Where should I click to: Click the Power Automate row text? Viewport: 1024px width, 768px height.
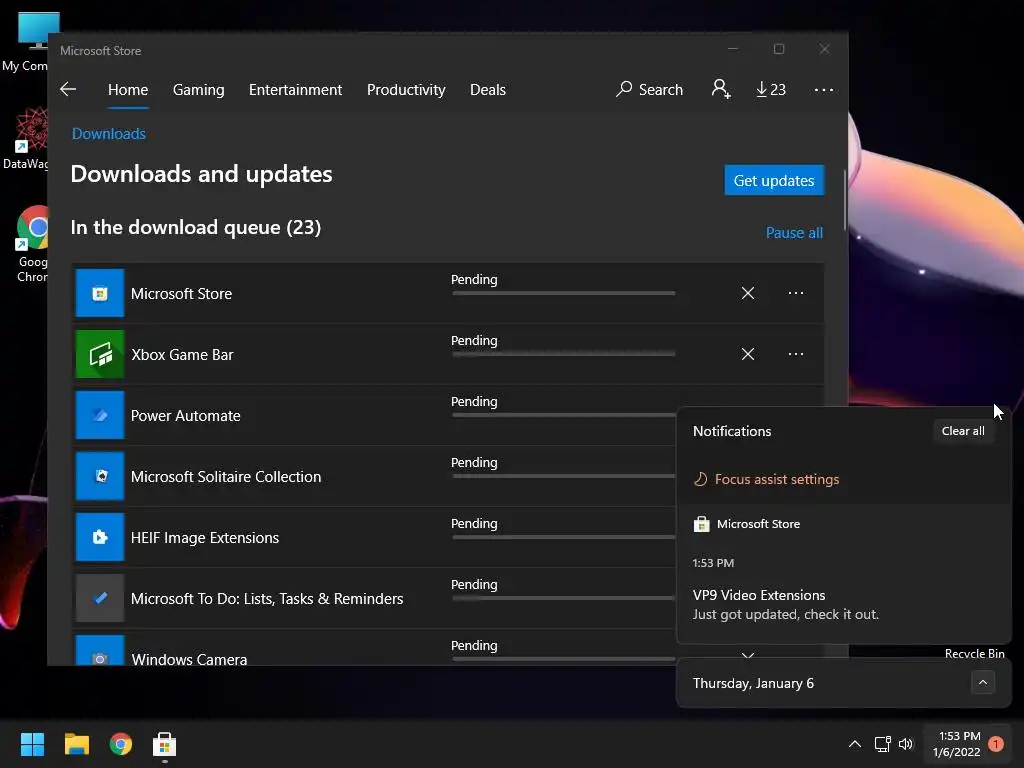[x=185, y=415]
